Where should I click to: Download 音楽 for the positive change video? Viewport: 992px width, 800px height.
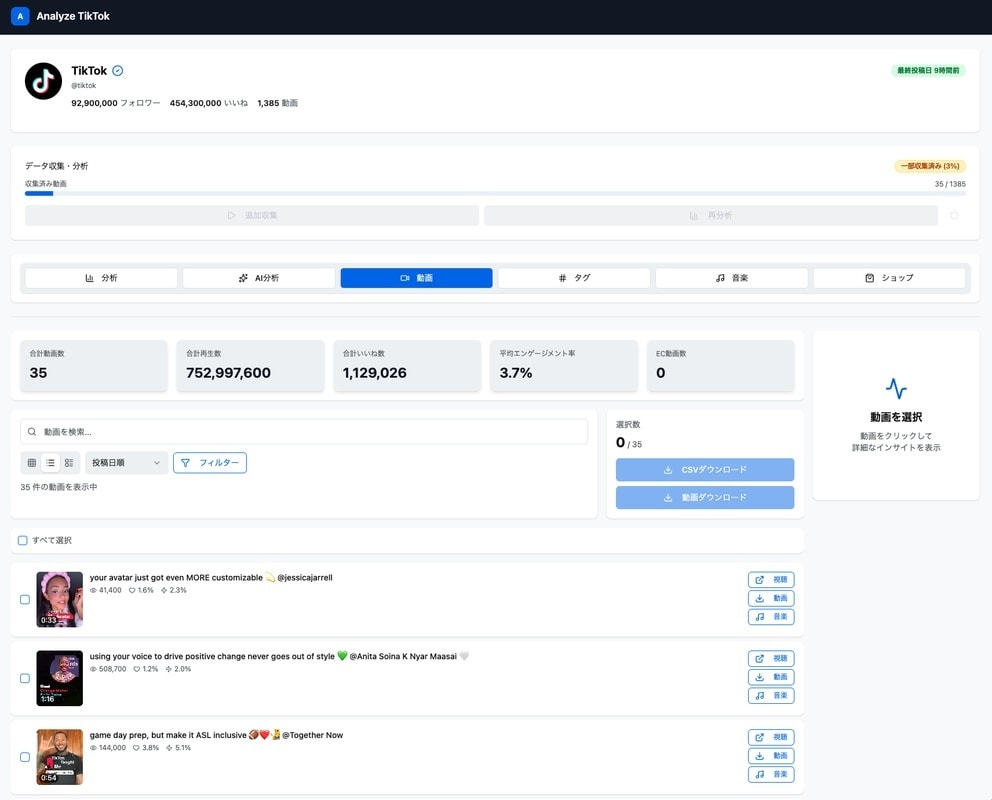(x=771, y=696)
